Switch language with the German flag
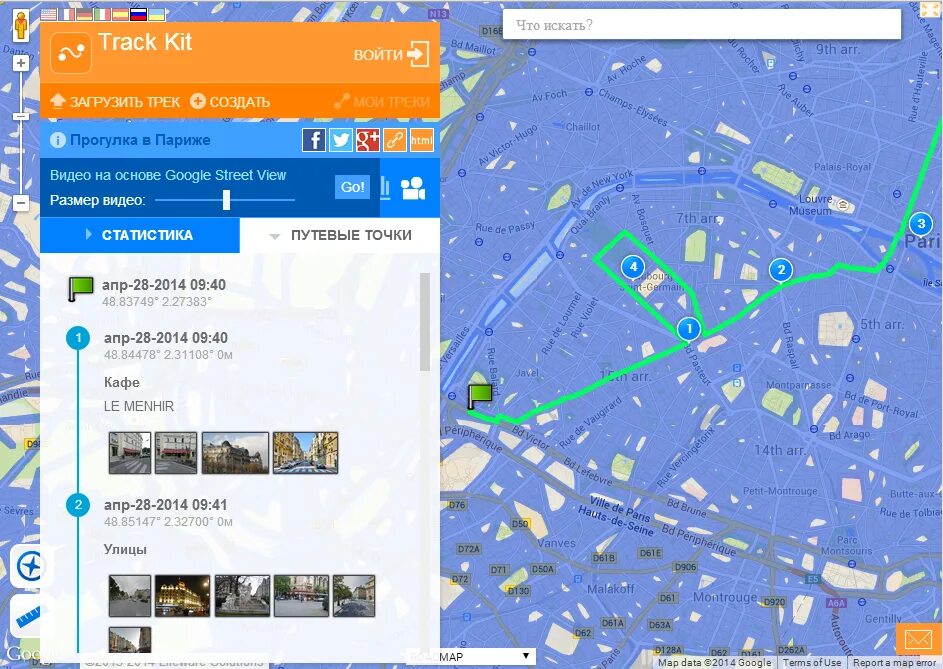This screenshot has width=943, height=669. 85,14
